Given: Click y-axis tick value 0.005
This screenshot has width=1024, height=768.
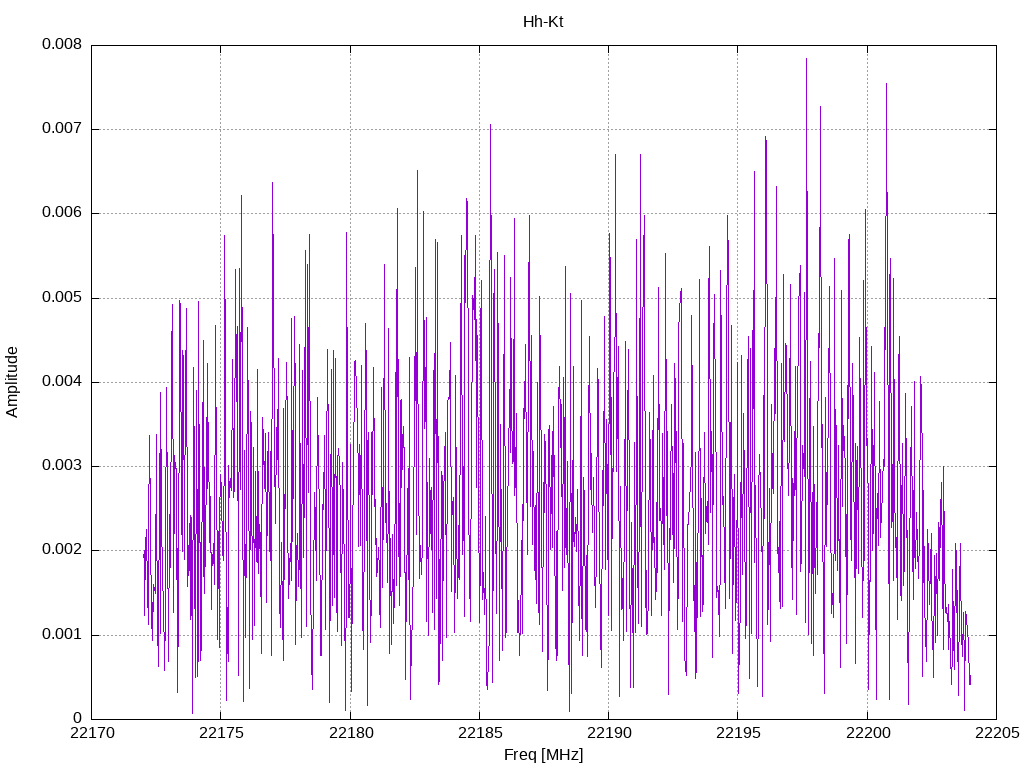Looking at the screenshot, I should coord(62,297).
